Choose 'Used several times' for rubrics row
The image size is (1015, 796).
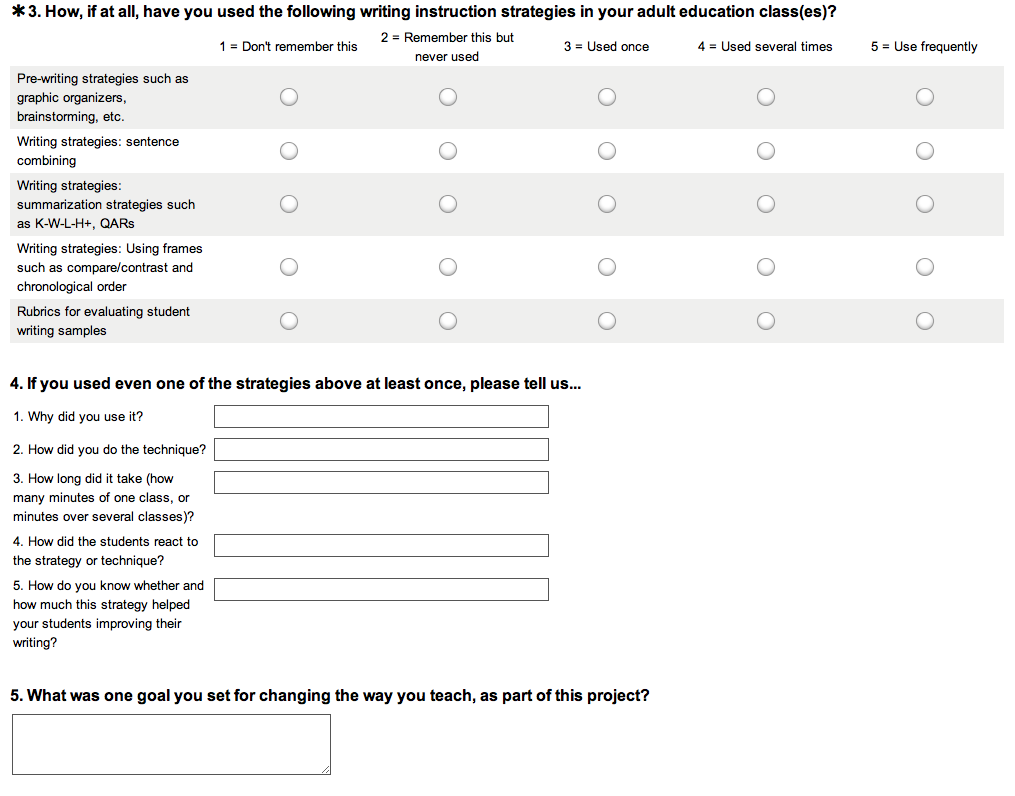[766, 321]
